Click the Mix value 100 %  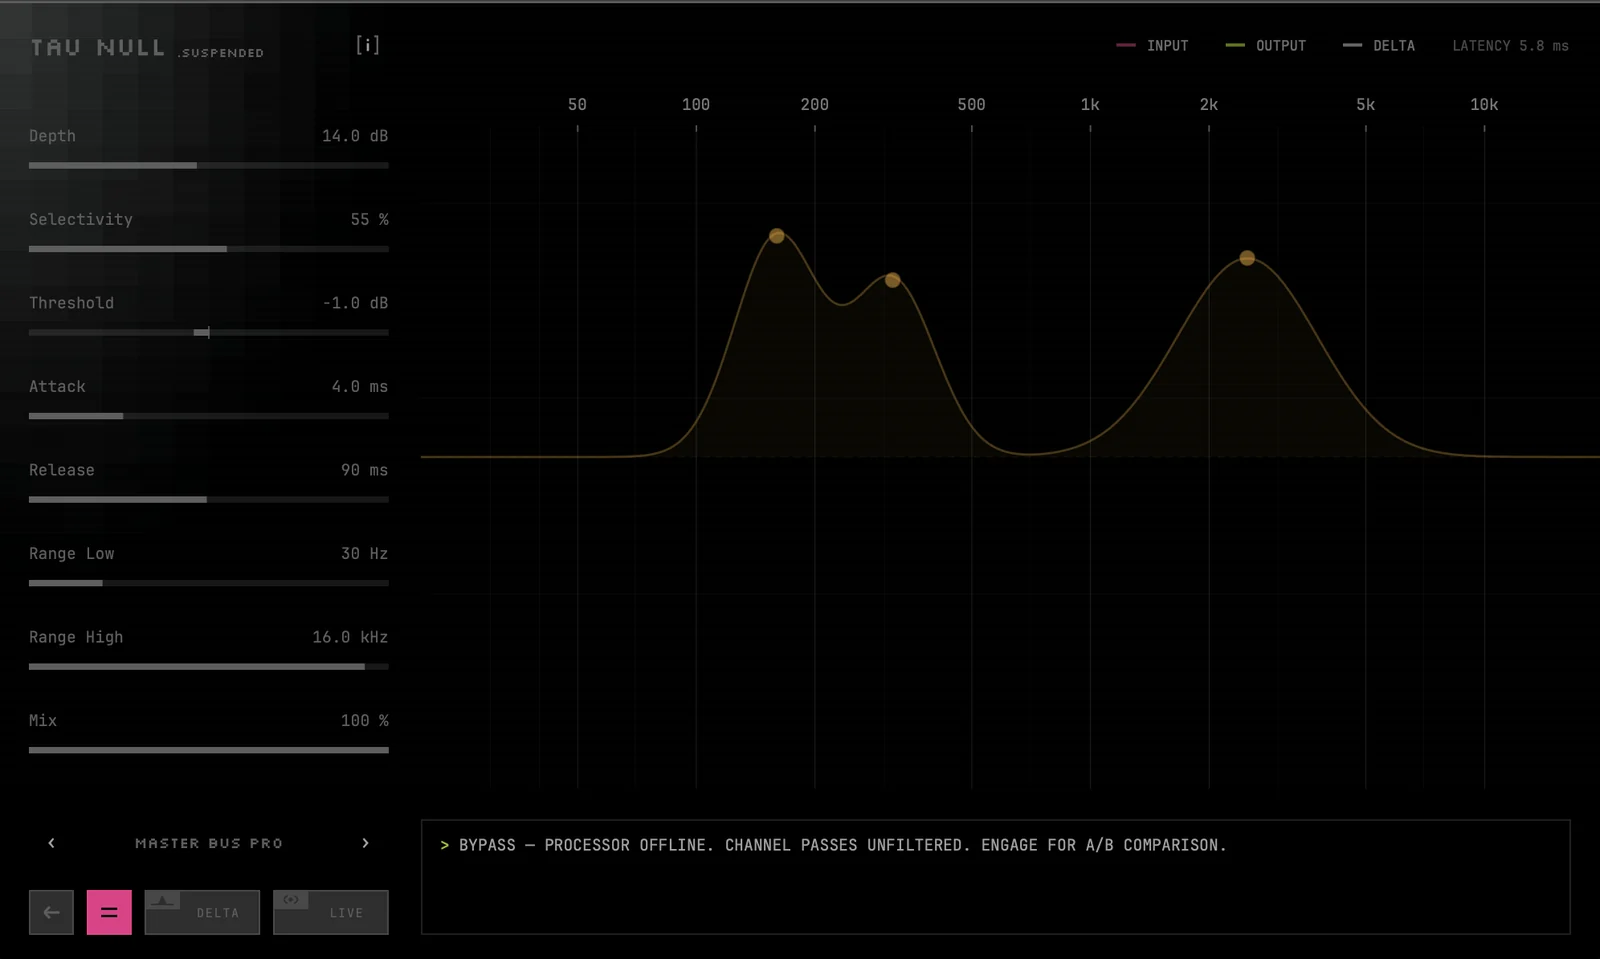click(364, 720)
